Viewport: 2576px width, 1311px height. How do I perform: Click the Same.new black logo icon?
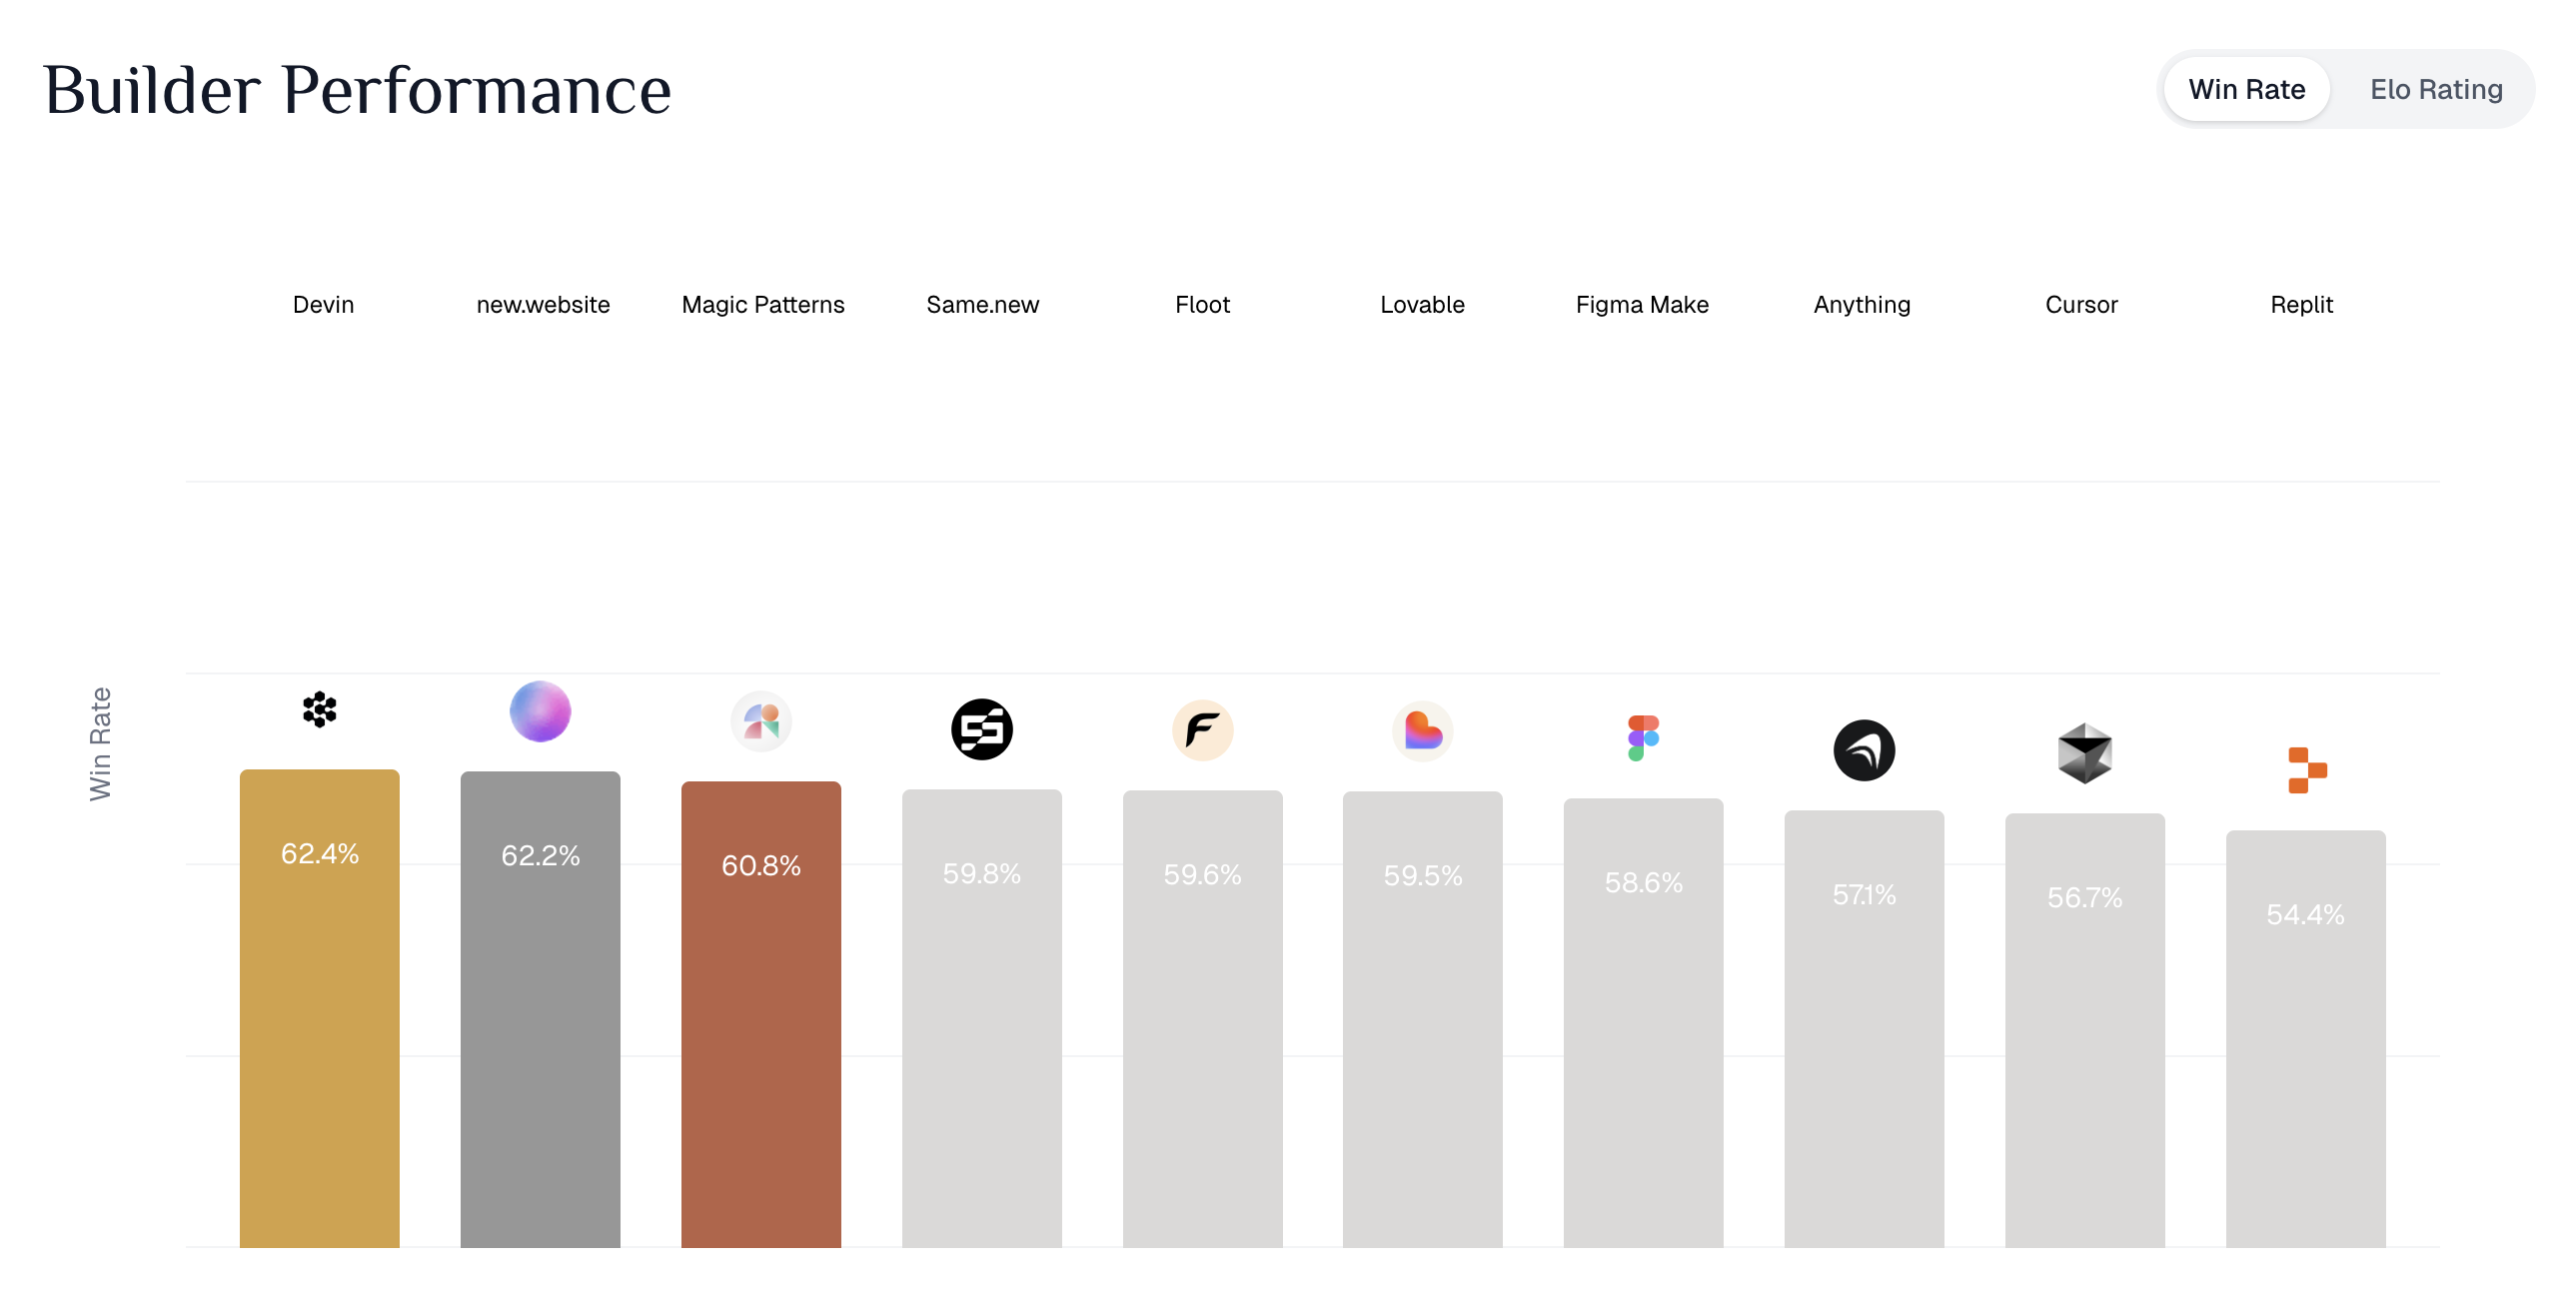982,729
